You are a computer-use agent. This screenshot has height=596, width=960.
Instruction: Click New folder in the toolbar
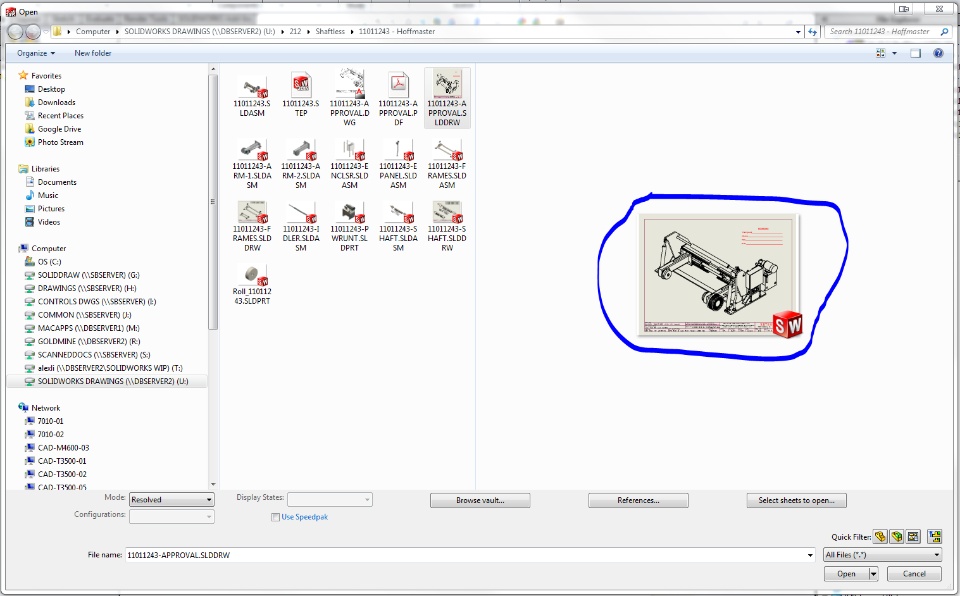click(x=93, y=53)
